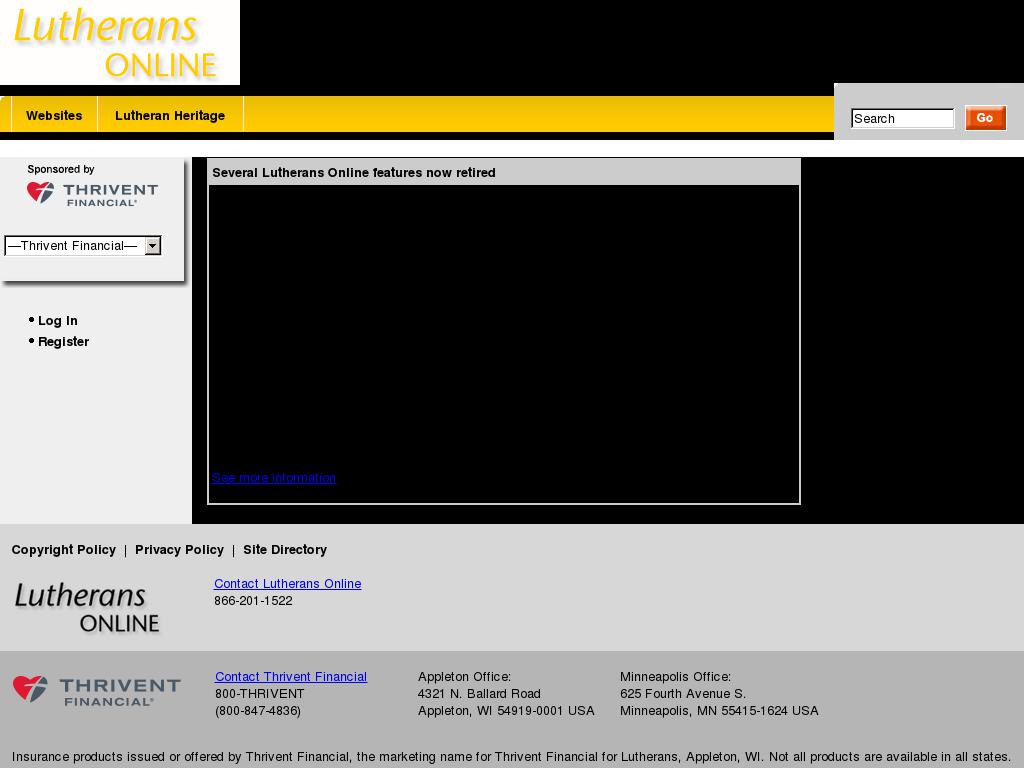Click the 4321 N. Ballard Road address

click(479, 694)
